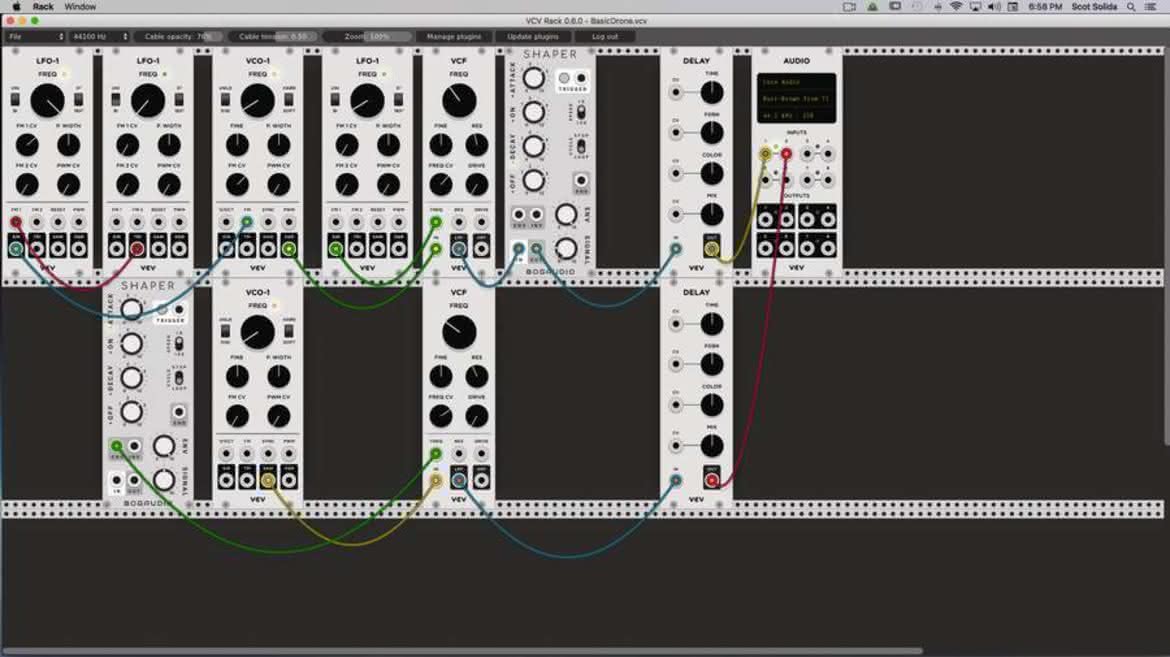Image resolution: width=1170 pixels, height=657 pixels.
Task: Click the Cable opacity slider
Action: click(179, 36)
